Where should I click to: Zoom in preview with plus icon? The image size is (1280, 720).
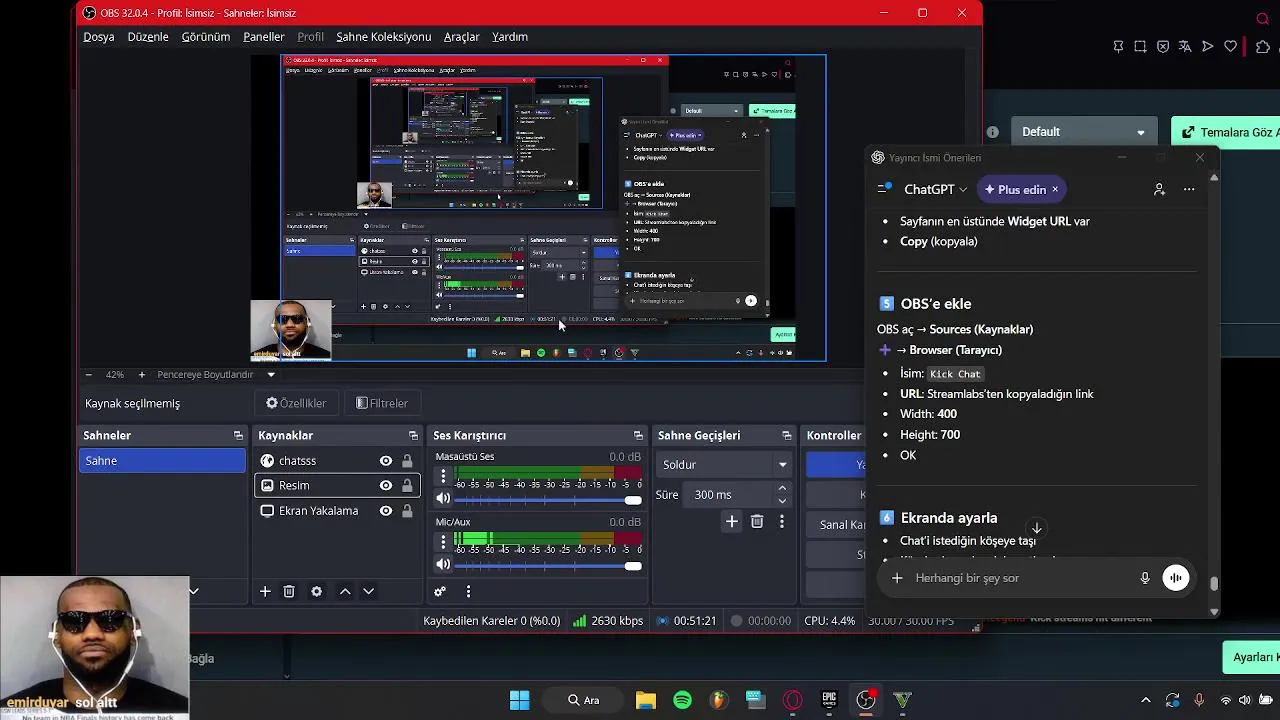click(141, 374)
